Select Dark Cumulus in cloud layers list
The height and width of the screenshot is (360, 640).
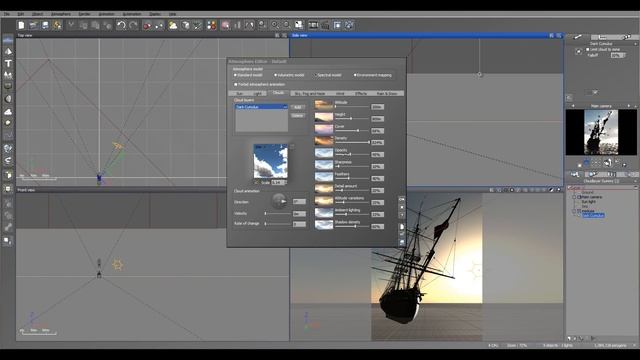261,107
